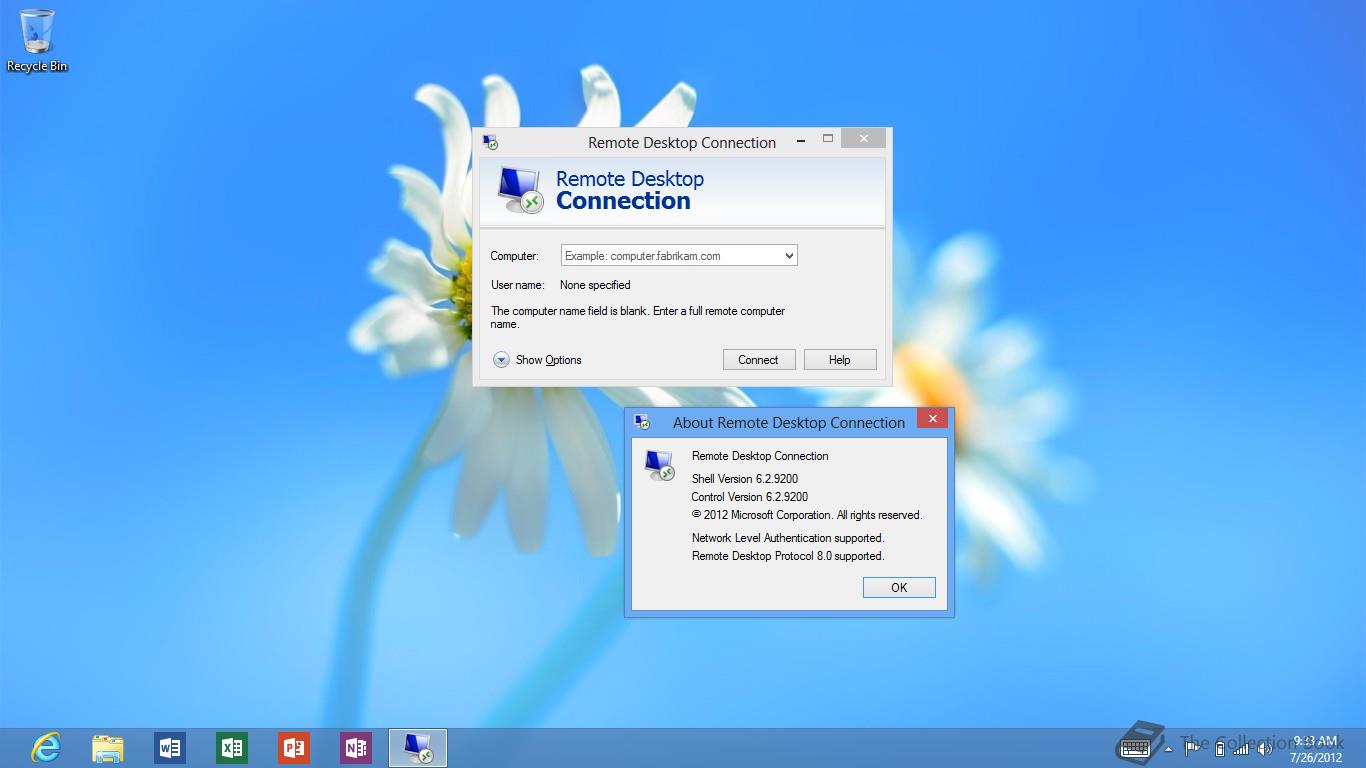Check the battery status tray icon
1366x768 pixels.
1219,747
